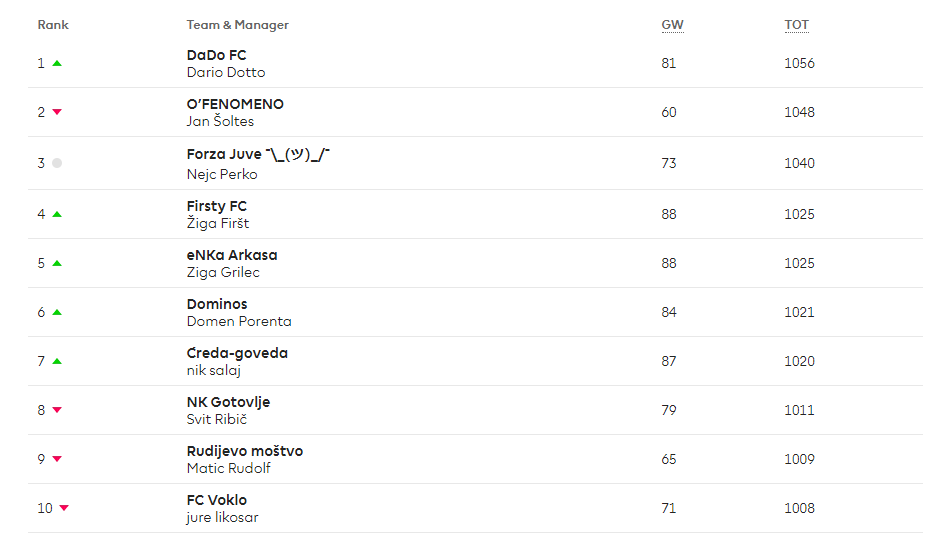Image resolution: width=926 pixels, height=539 pixels.
Task: Click red down arrow beside rank 2
Action: 57,112
